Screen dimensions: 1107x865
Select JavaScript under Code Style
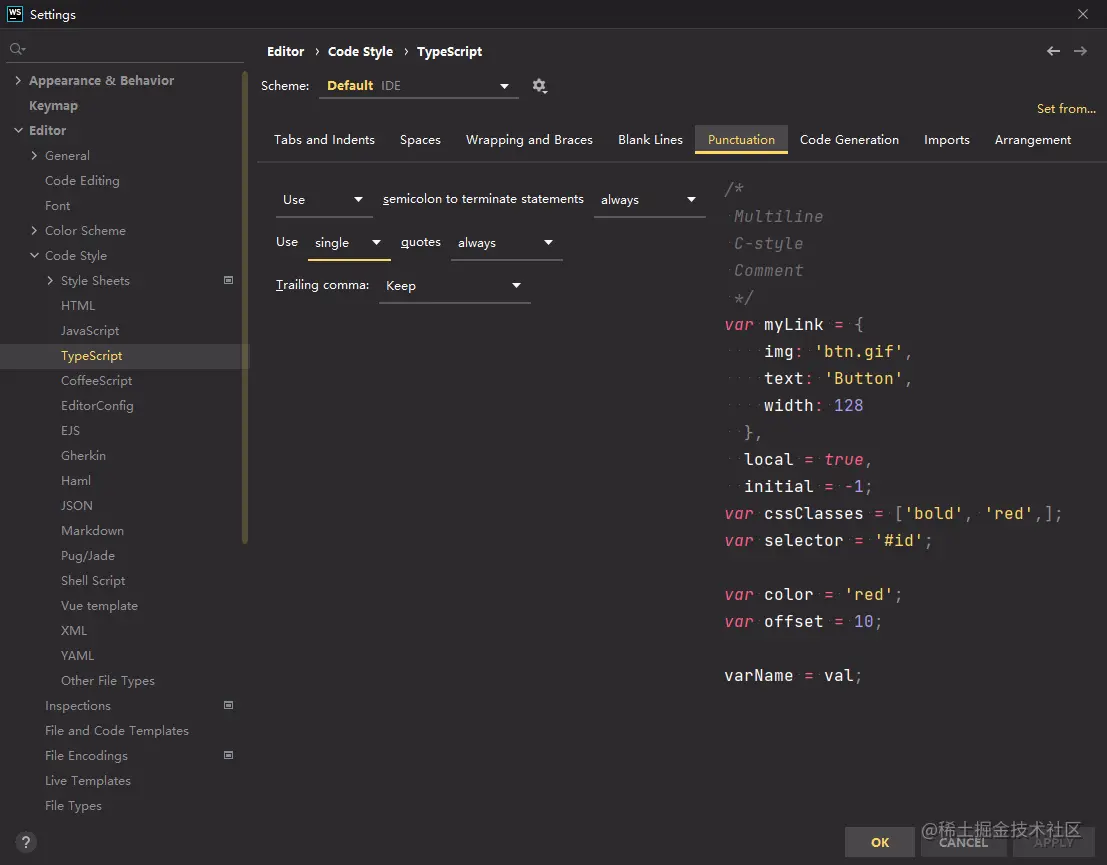coord(90,330)
